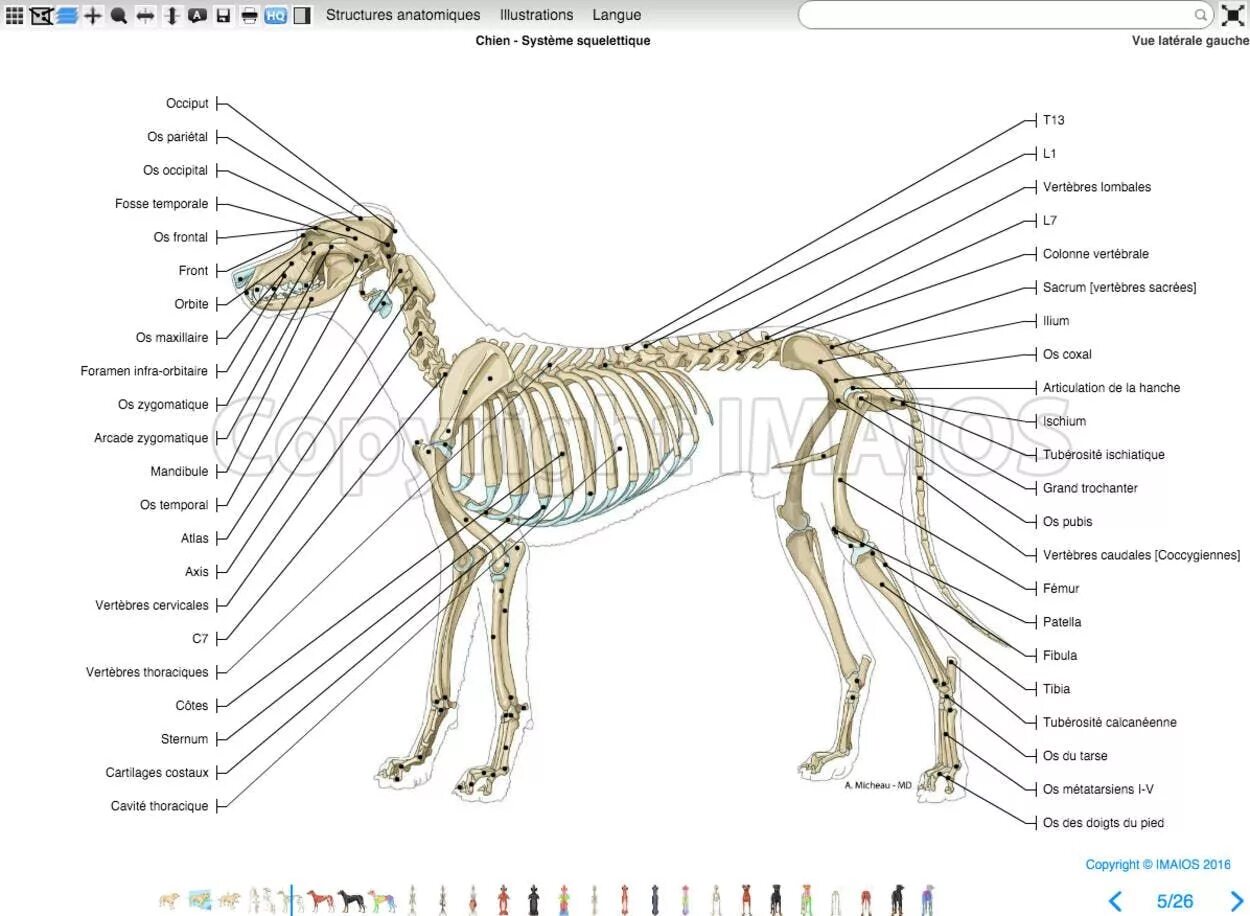This screenshot has height=916, width=1250.
Task: Open the Illustrations menu
Action: click(537, 15)
